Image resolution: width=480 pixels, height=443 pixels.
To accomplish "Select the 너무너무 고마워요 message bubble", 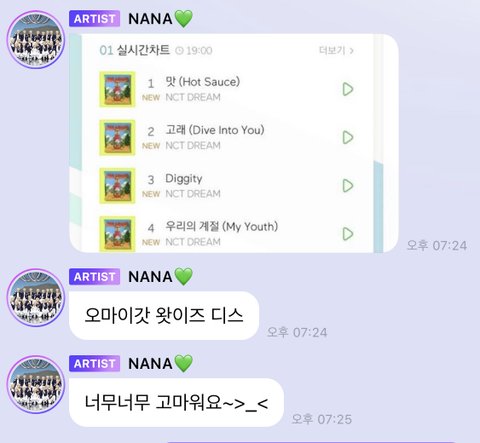I will point(176,402).
